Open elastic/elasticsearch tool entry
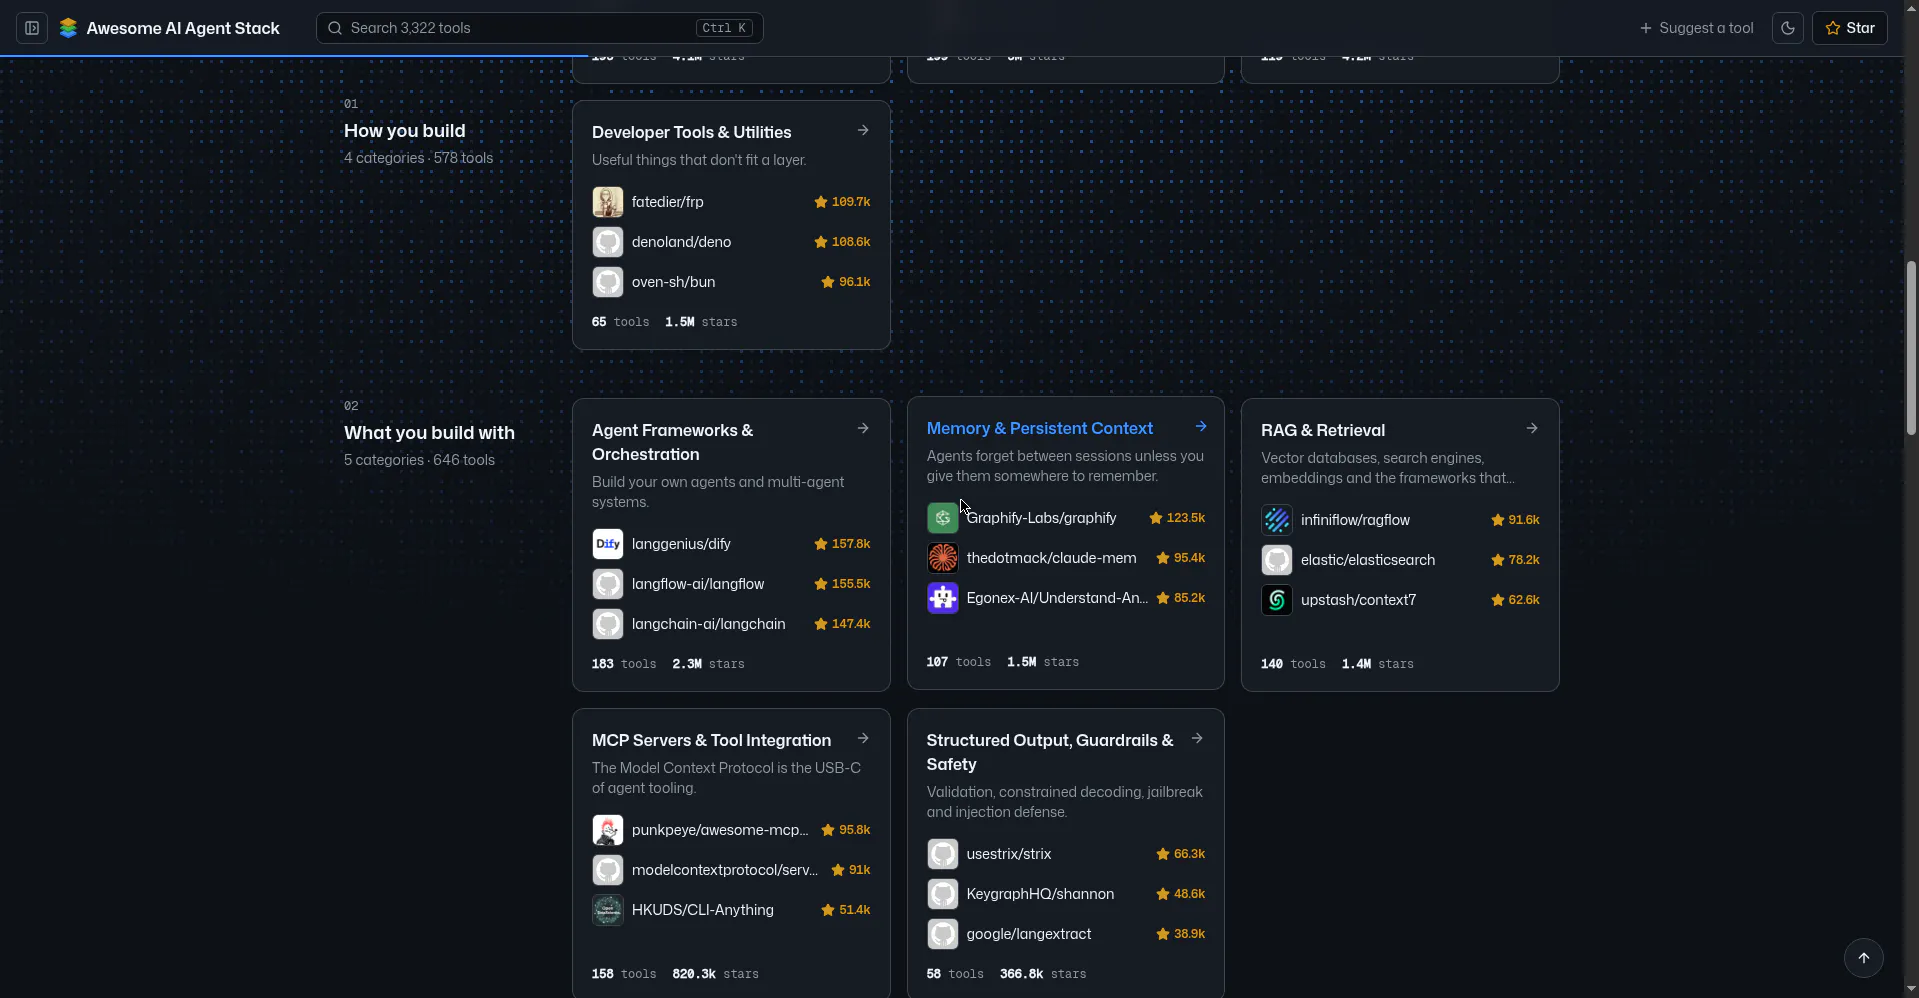This screenshot has height=998, width=1919. [1400, 560]
